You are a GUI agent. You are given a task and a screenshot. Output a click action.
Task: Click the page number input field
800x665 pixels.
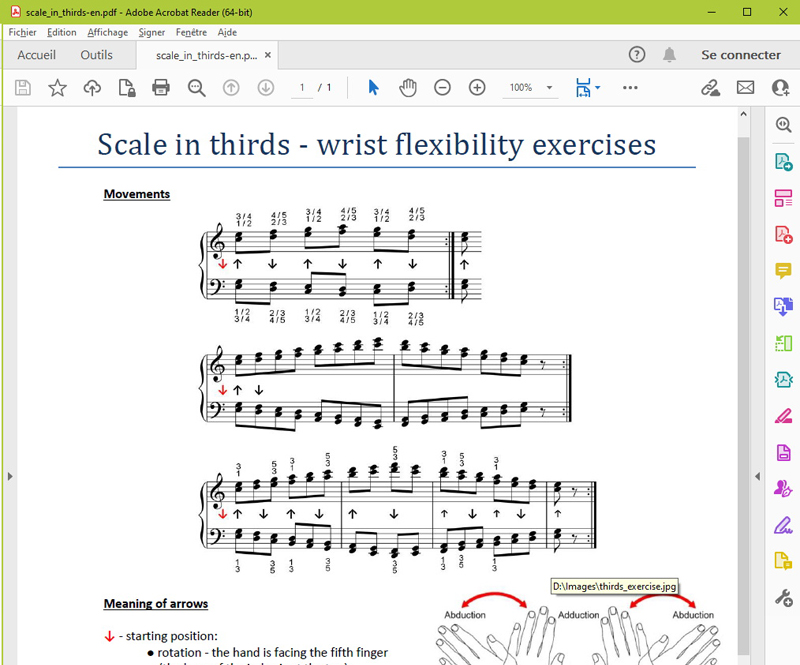302,88
